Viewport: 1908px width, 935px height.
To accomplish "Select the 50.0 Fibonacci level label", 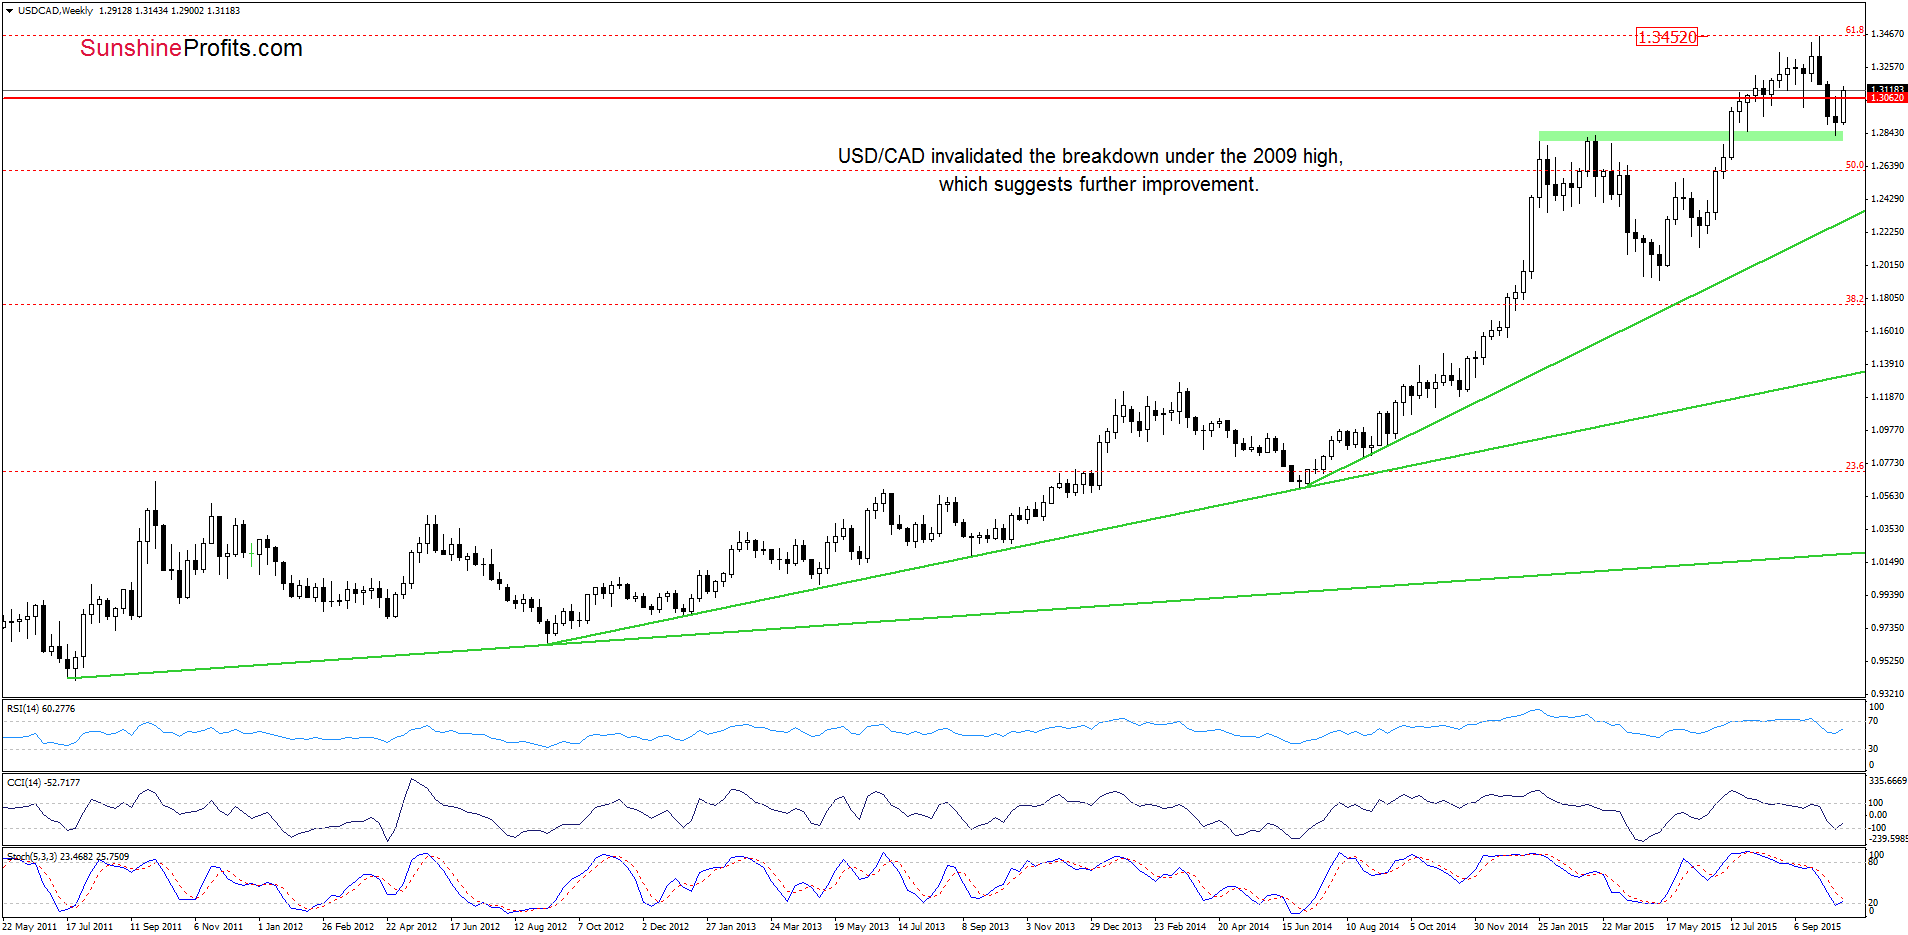I will pos(1854,165).
